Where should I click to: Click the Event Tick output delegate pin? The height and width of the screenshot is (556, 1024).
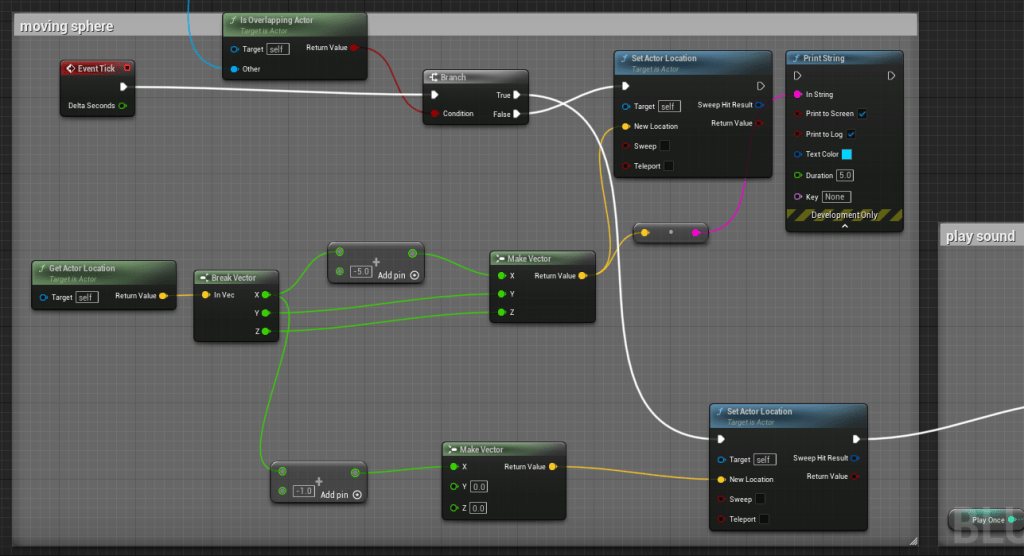click(x=127, y=68)
